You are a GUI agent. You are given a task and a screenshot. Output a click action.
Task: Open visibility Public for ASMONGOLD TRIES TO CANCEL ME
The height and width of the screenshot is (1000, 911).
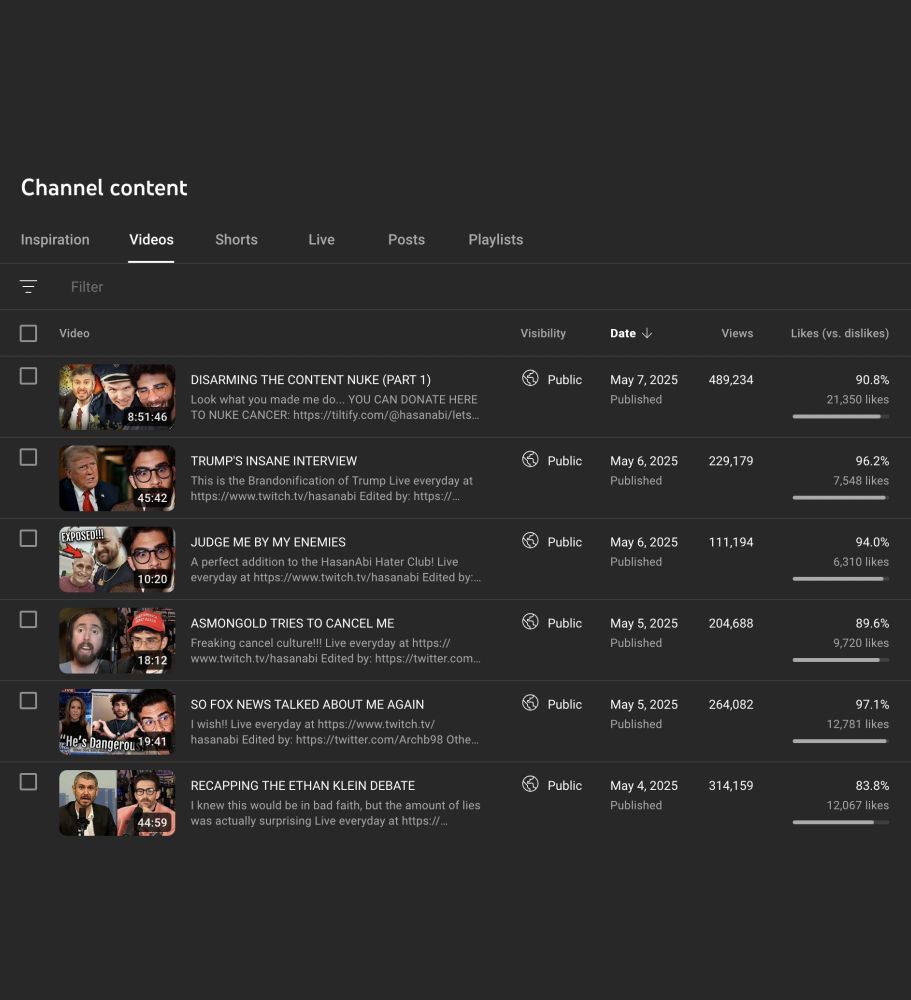(565, 623)
